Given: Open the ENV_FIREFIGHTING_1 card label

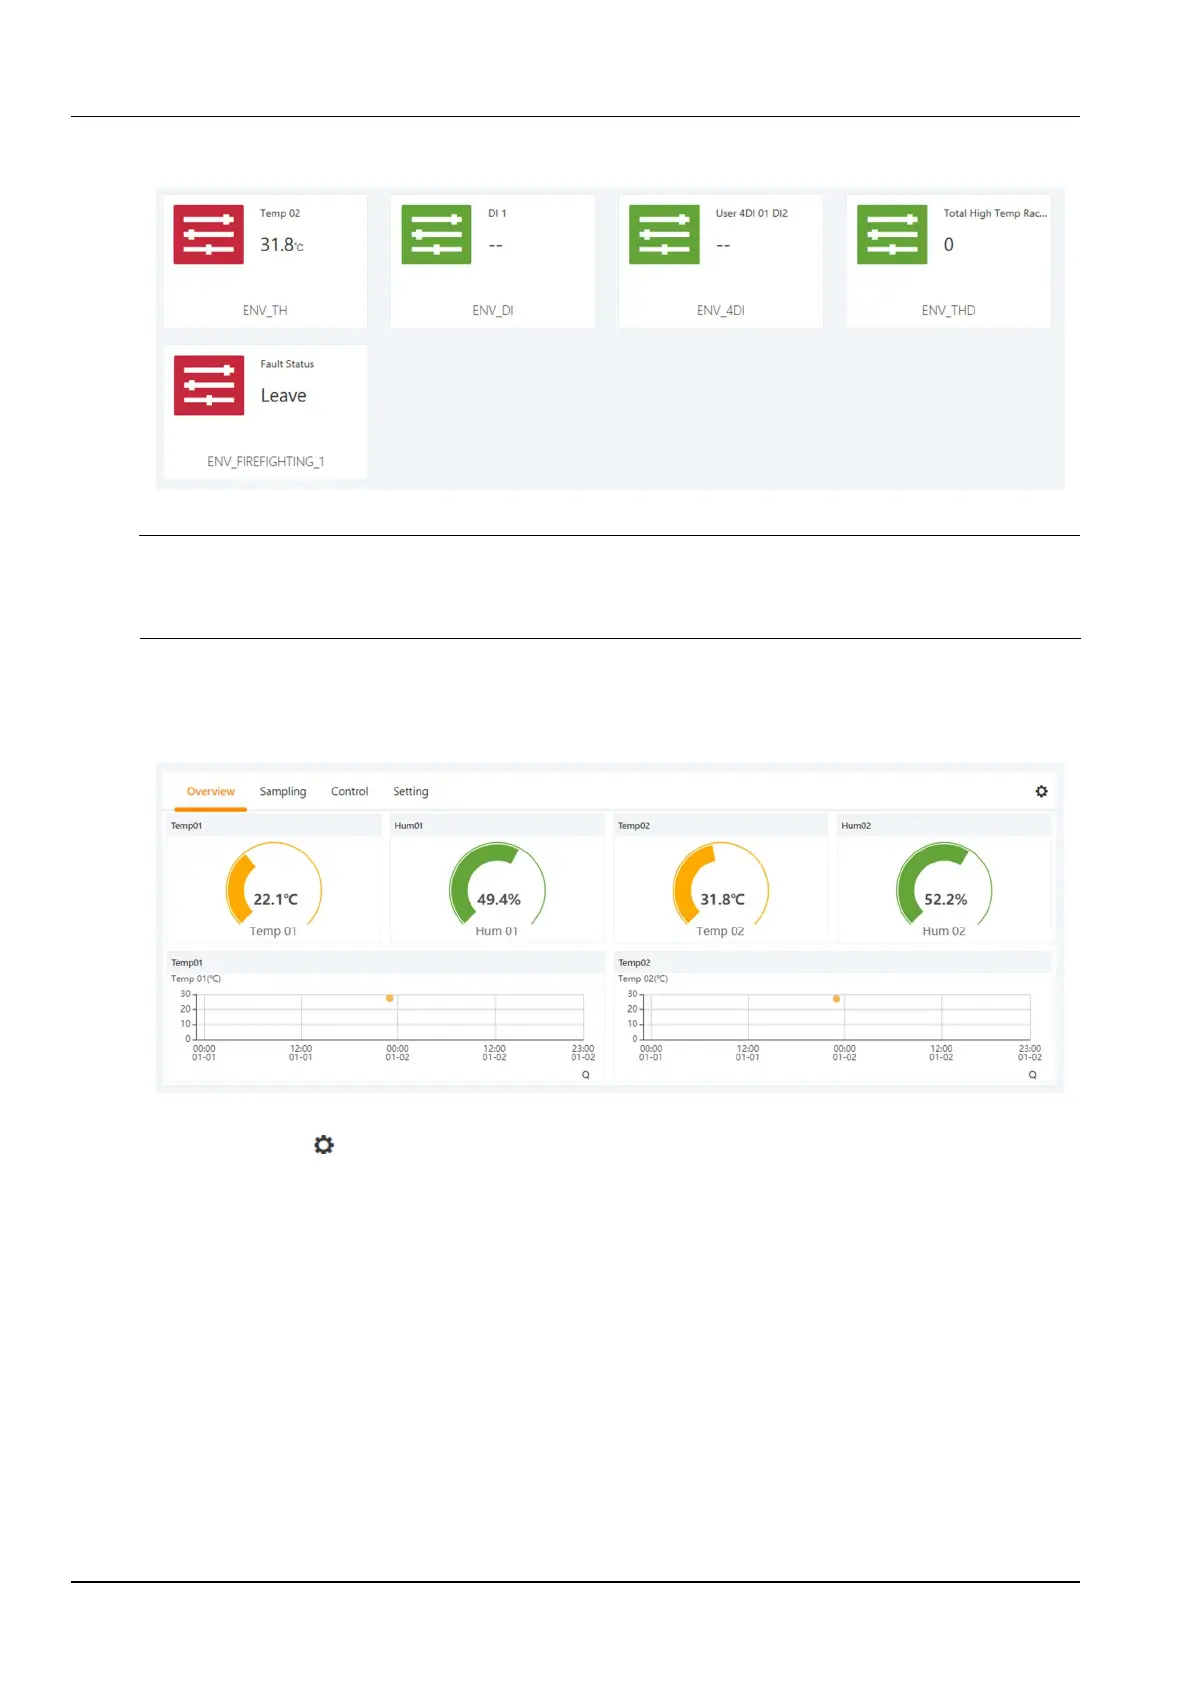Looking at the screenshot, I should point(266,462).
